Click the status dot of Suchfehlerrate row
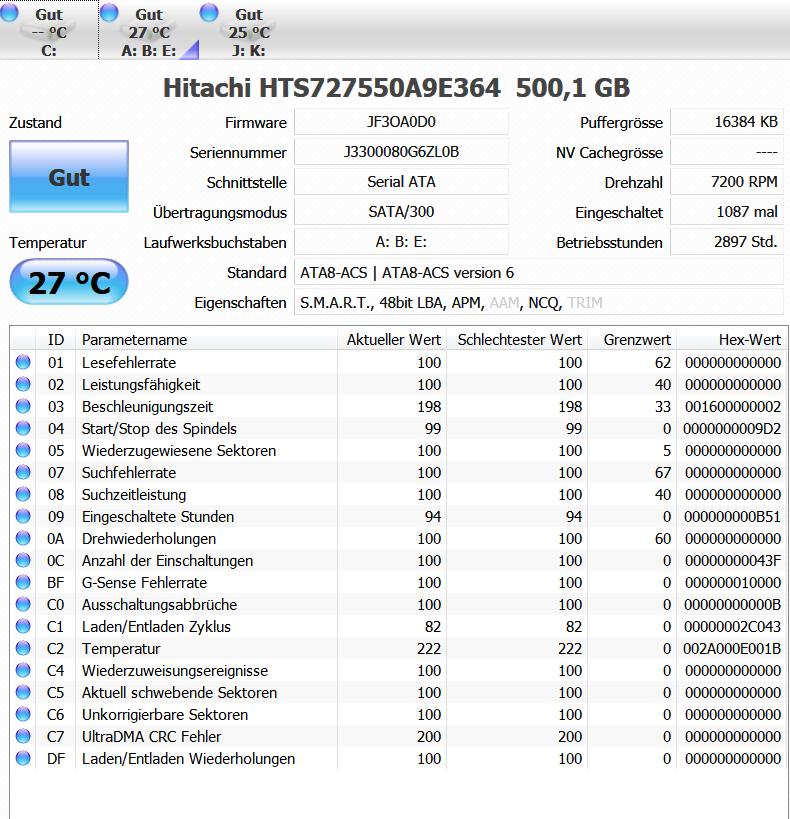The image size is (790, 819). click(x=23, y=472)
